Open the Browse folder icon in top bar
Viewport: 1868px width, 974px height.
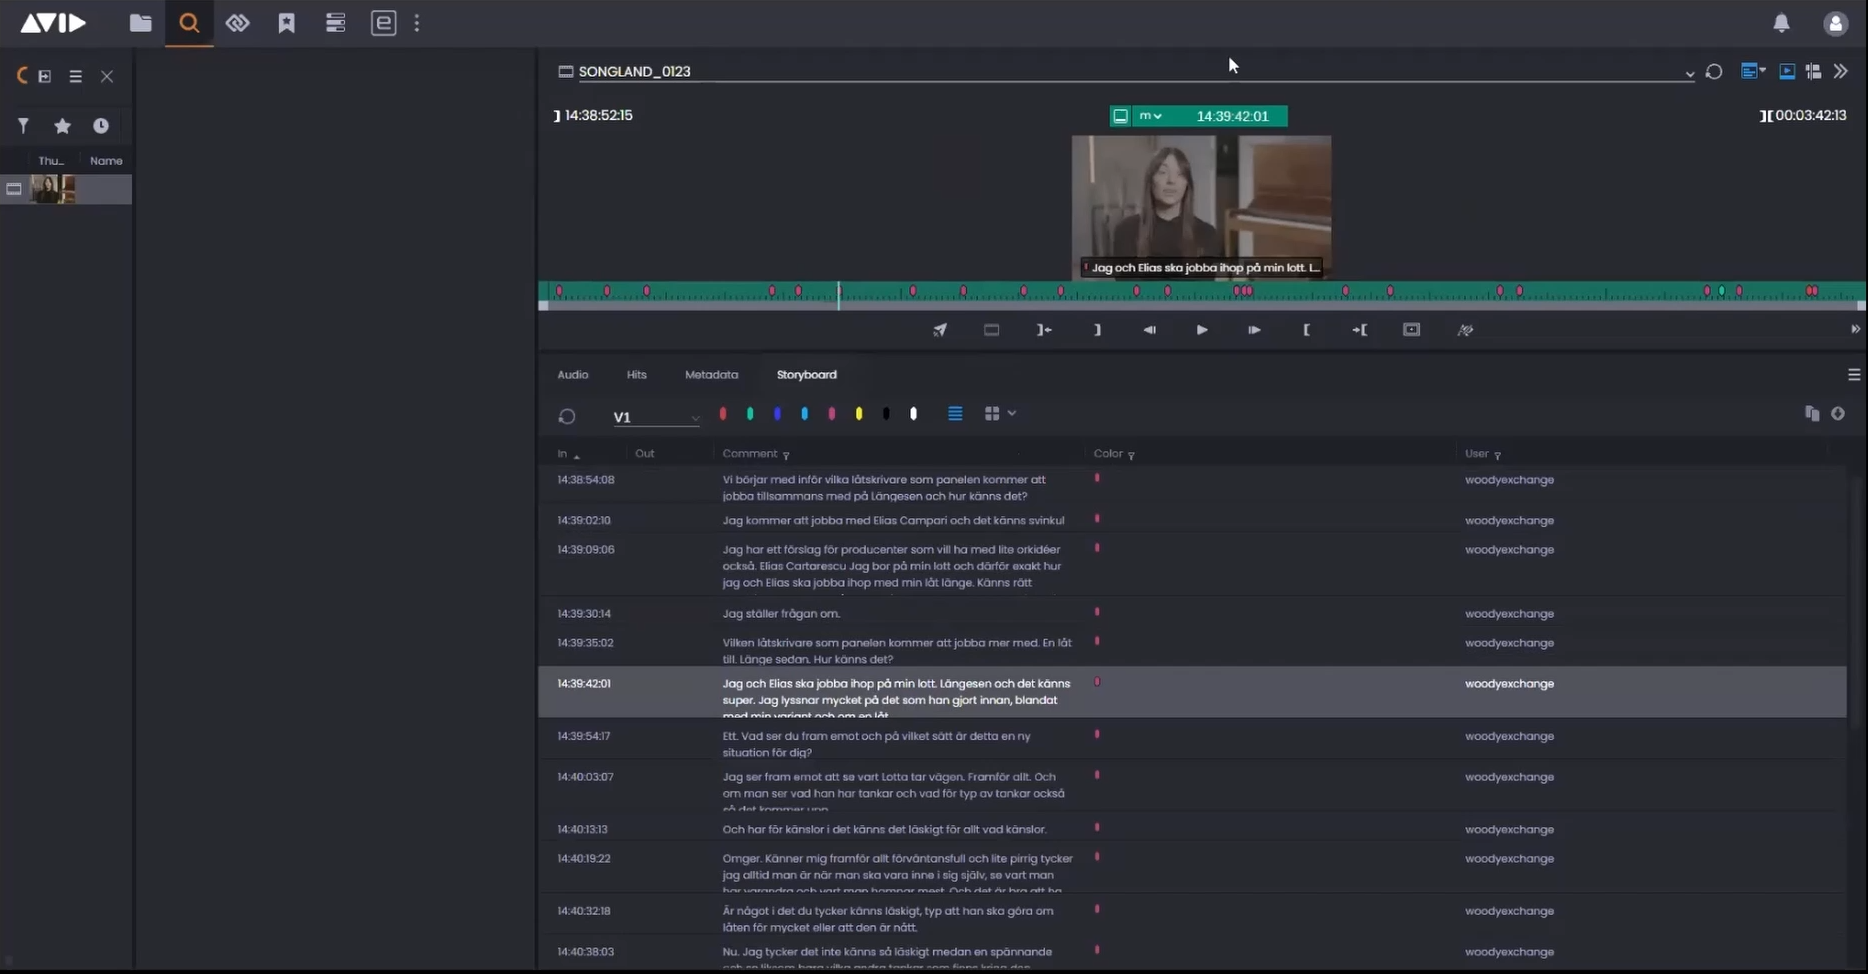tap(141, 23)
